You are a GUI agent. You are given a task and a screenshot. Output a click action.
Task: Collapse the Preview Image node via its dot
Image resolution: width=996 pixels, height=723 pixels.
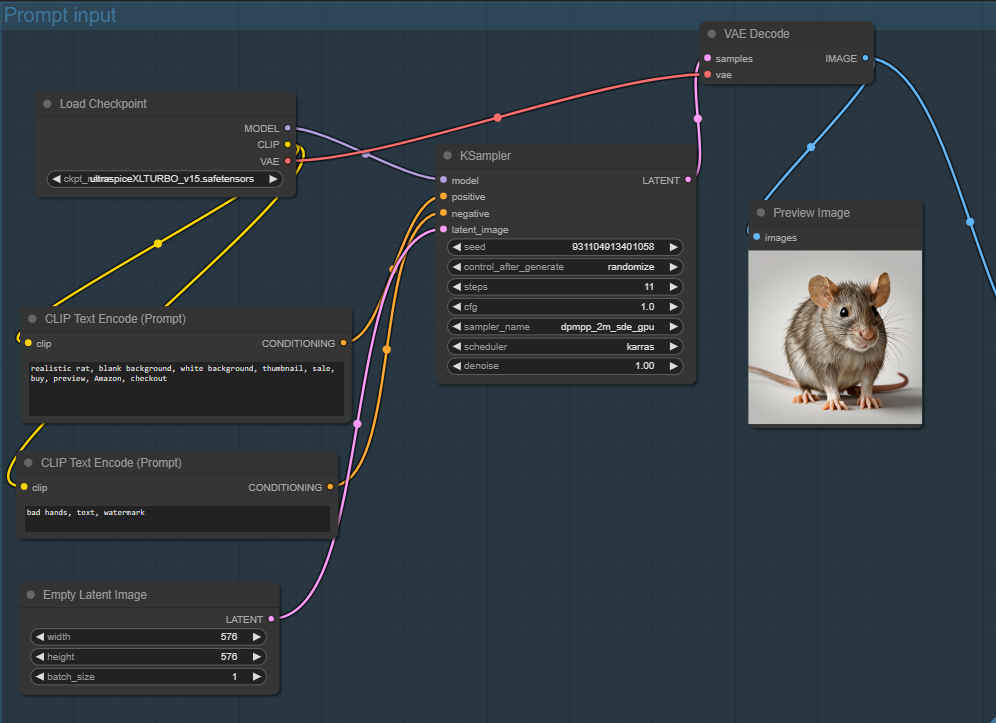(x=760, y=213)
